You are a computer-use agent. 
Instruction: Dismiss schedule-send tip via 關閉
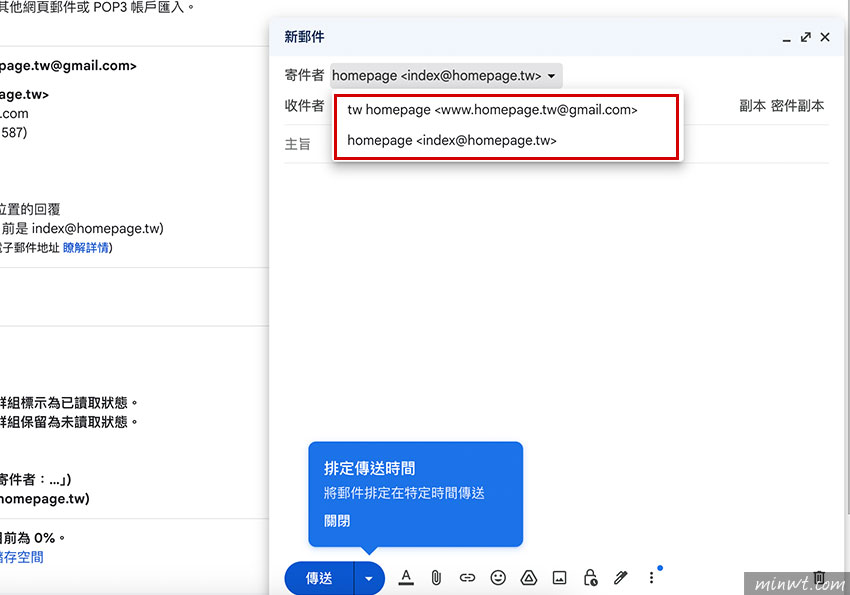[337, 521]
